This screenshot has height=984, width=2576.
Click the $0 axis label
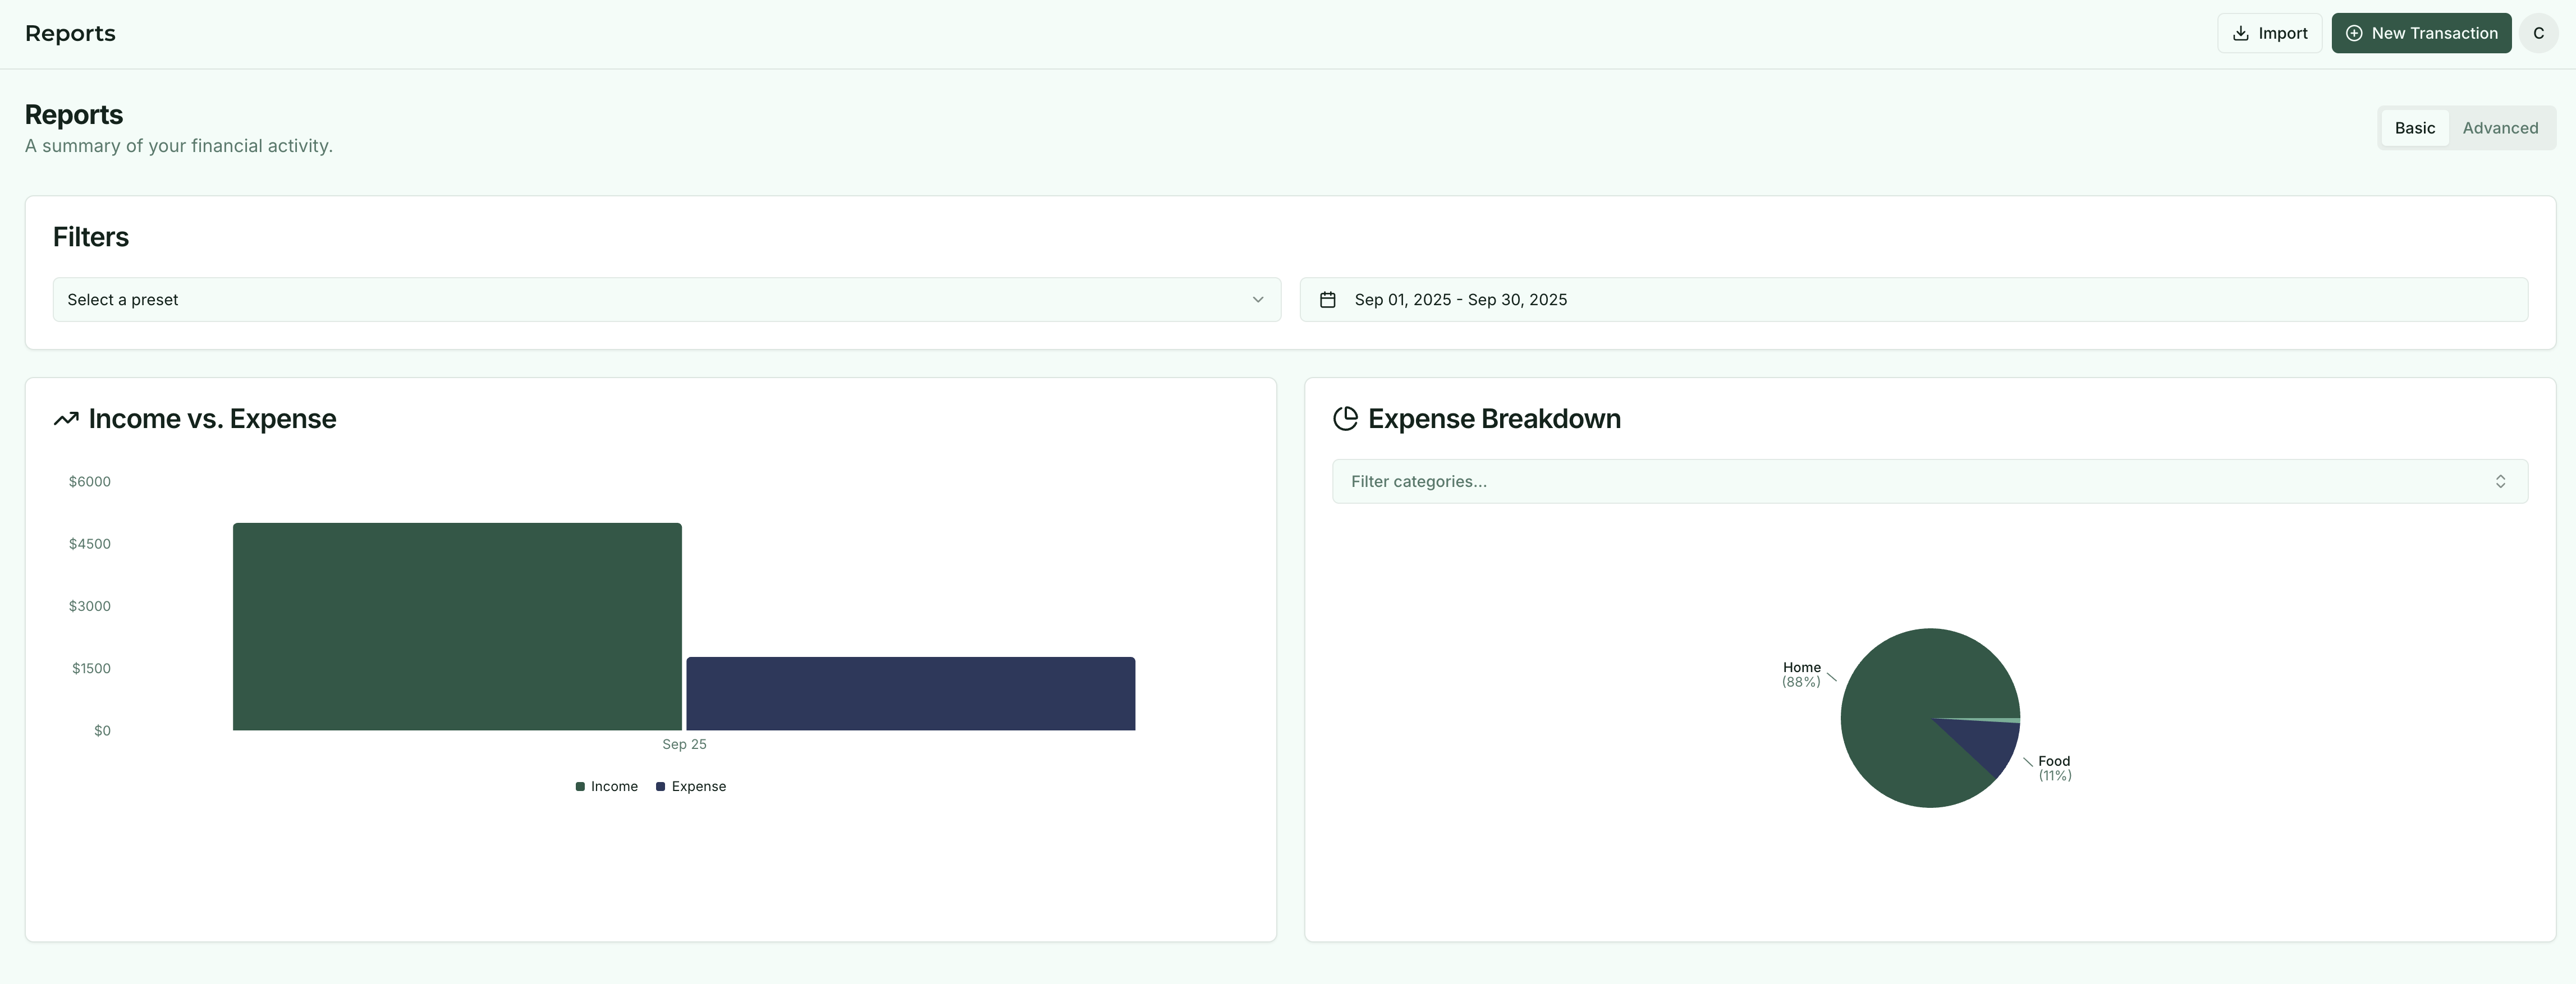[102, 731]
